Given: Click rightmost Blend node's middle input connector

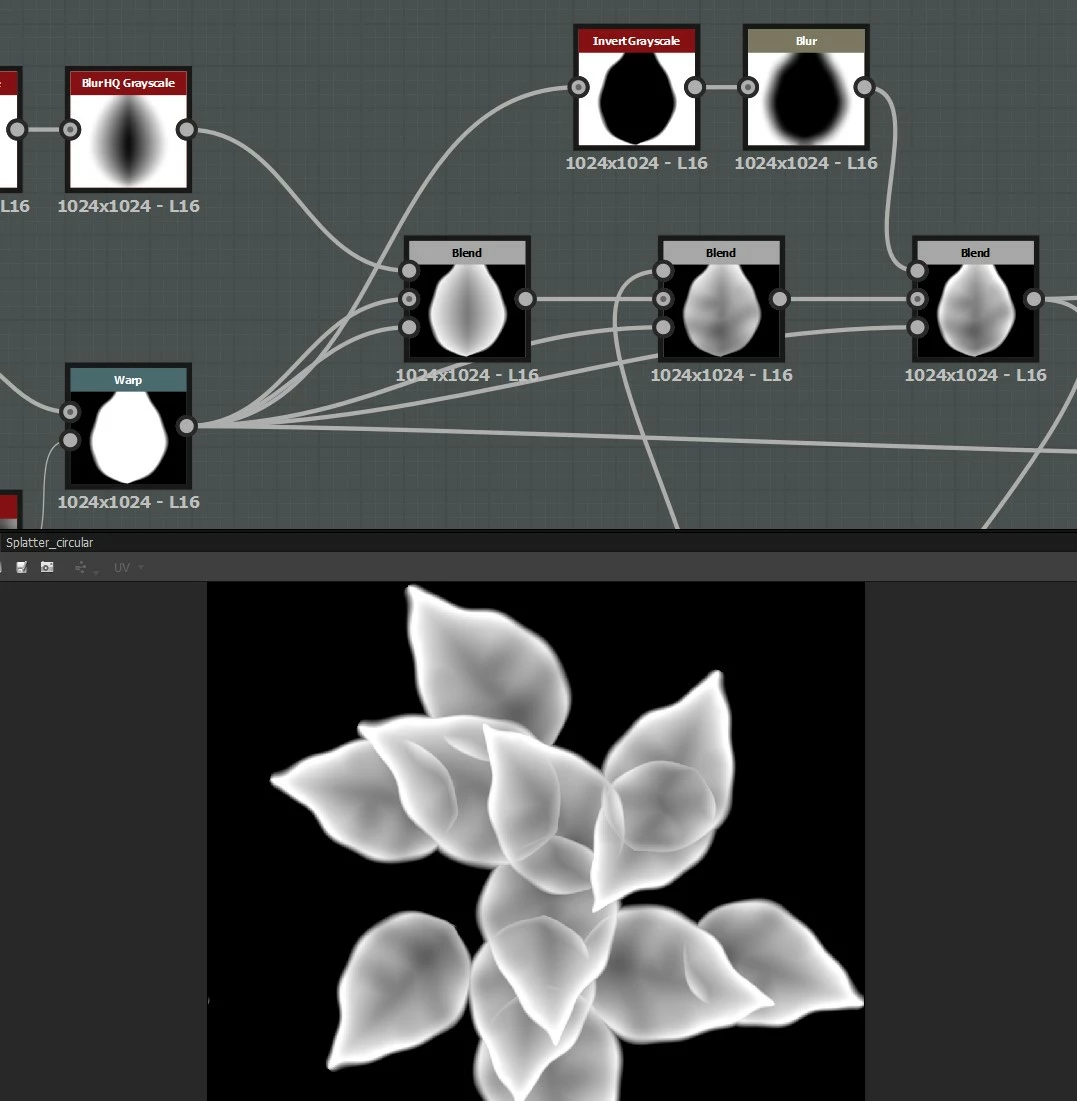Looking at the screenshot, I should [917, 299].
